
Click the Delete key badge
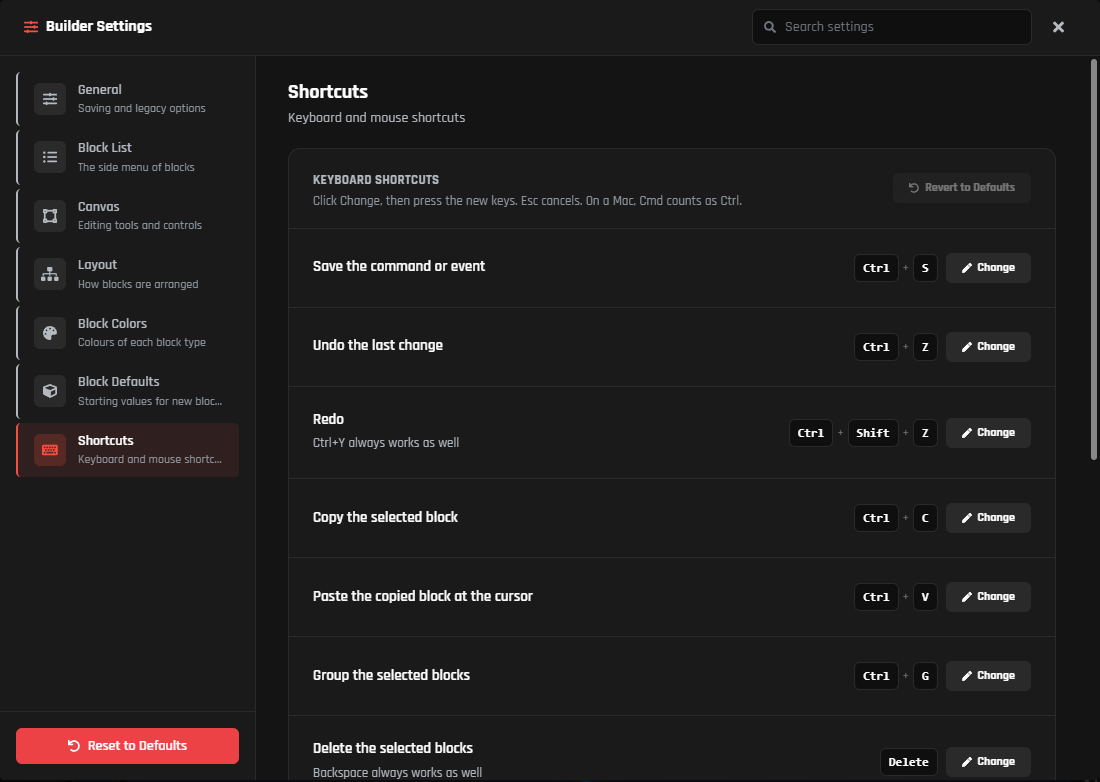[x=908, y=762]
